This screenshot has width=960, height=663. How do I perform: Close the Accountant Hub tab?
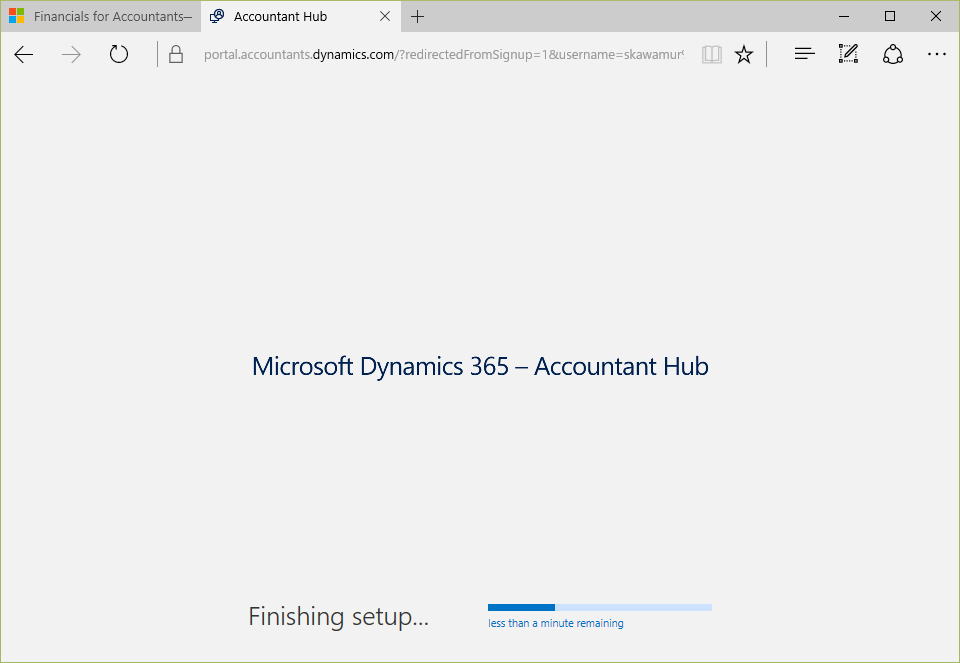click(385, 17)
